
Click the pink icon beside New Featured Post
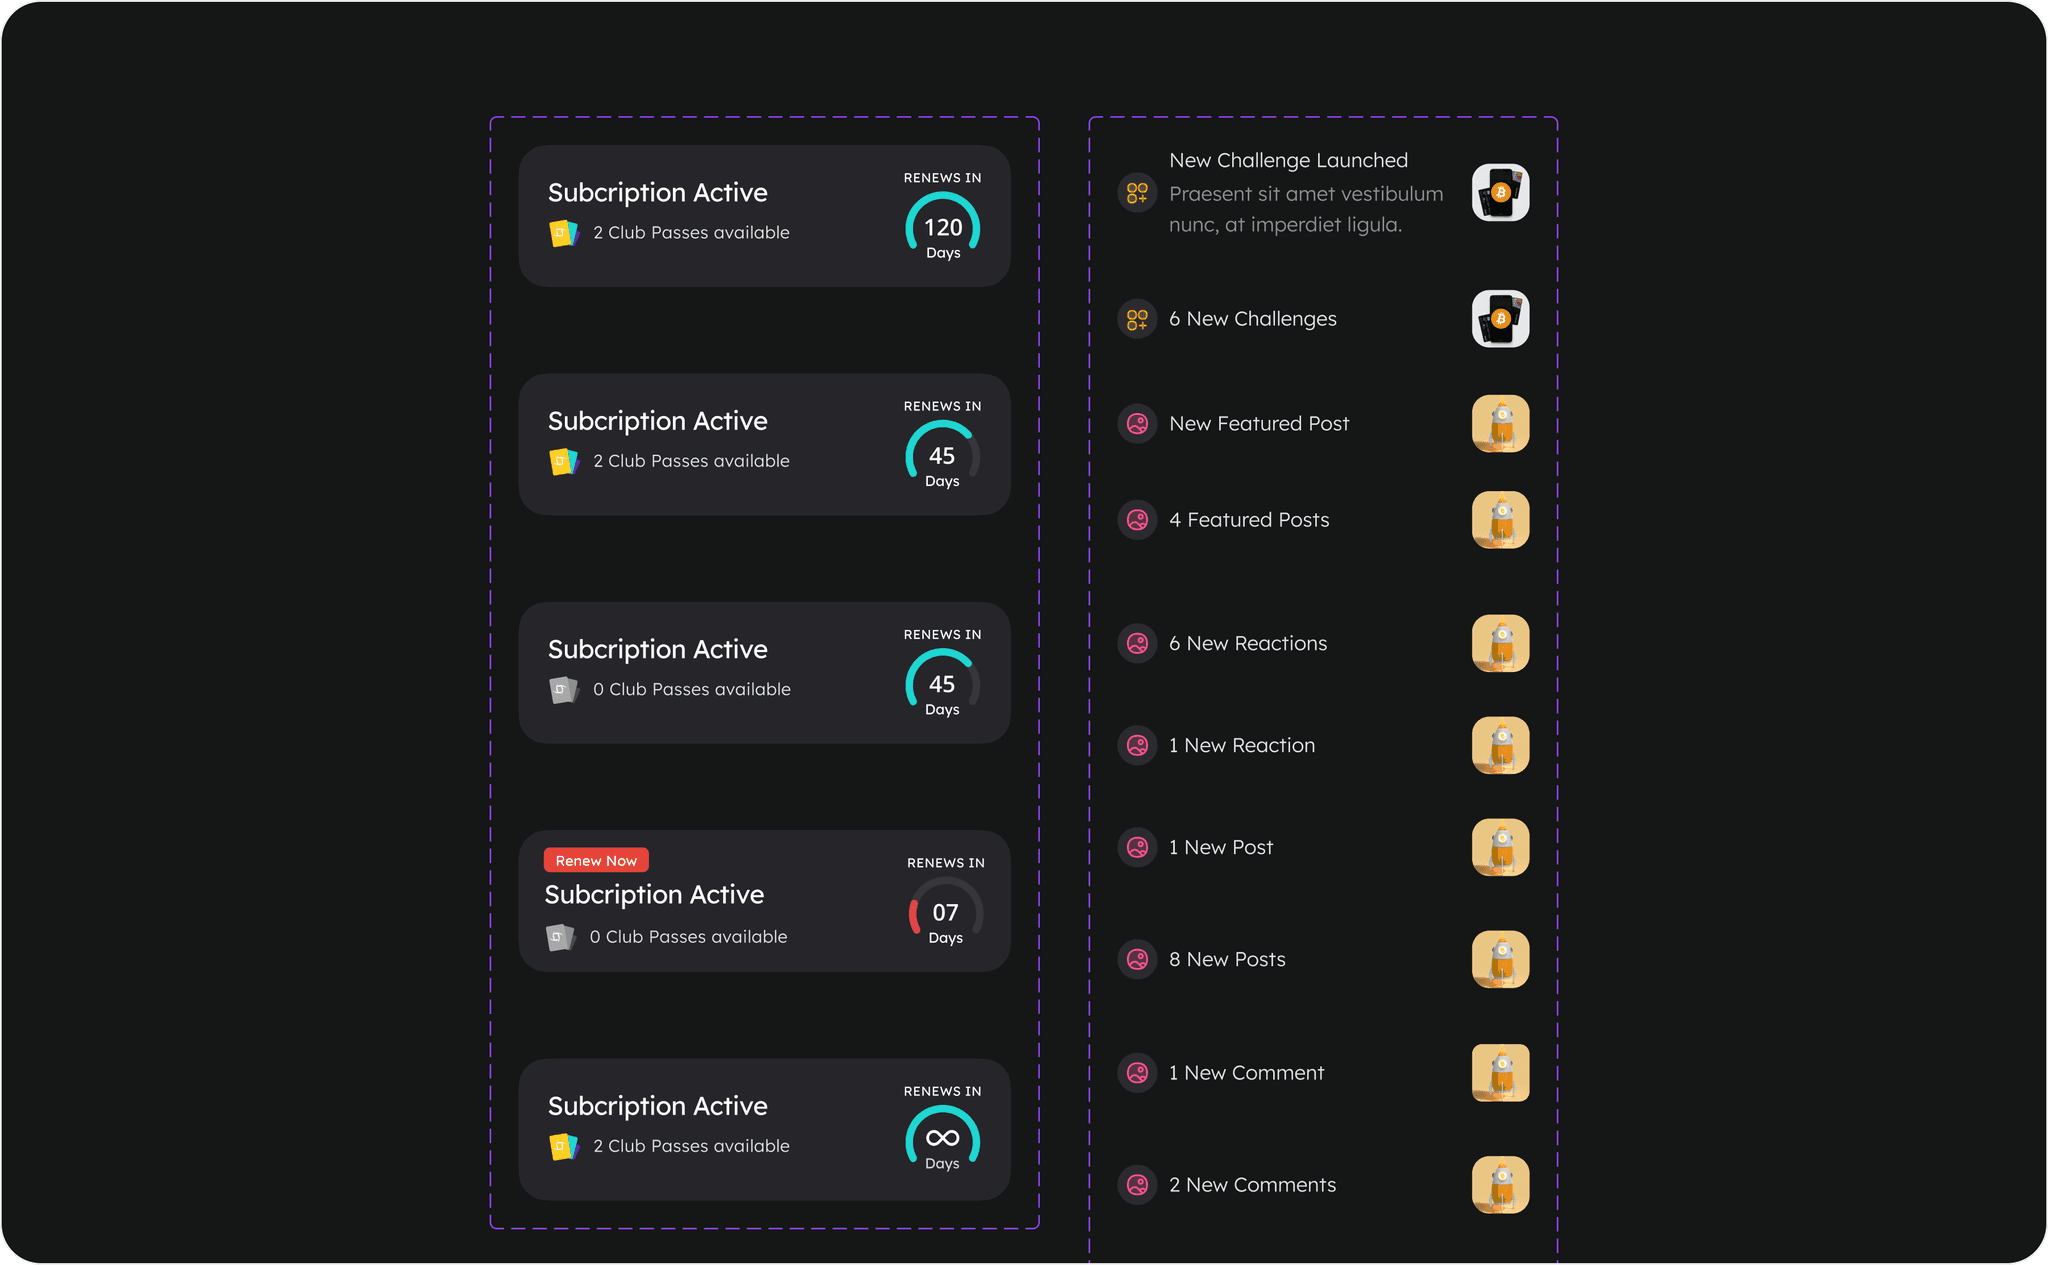pos(1137,423)
